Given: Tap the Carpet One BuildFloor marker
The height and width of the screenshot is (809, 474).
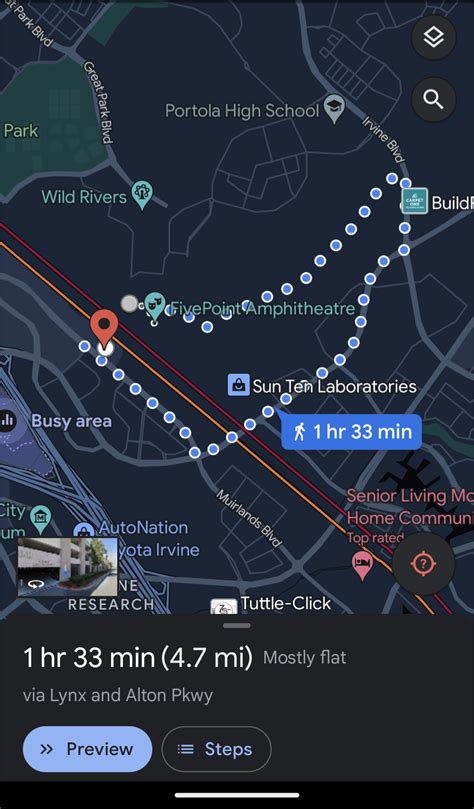Looking at the screenshot, I should click(x=415, y=201).
